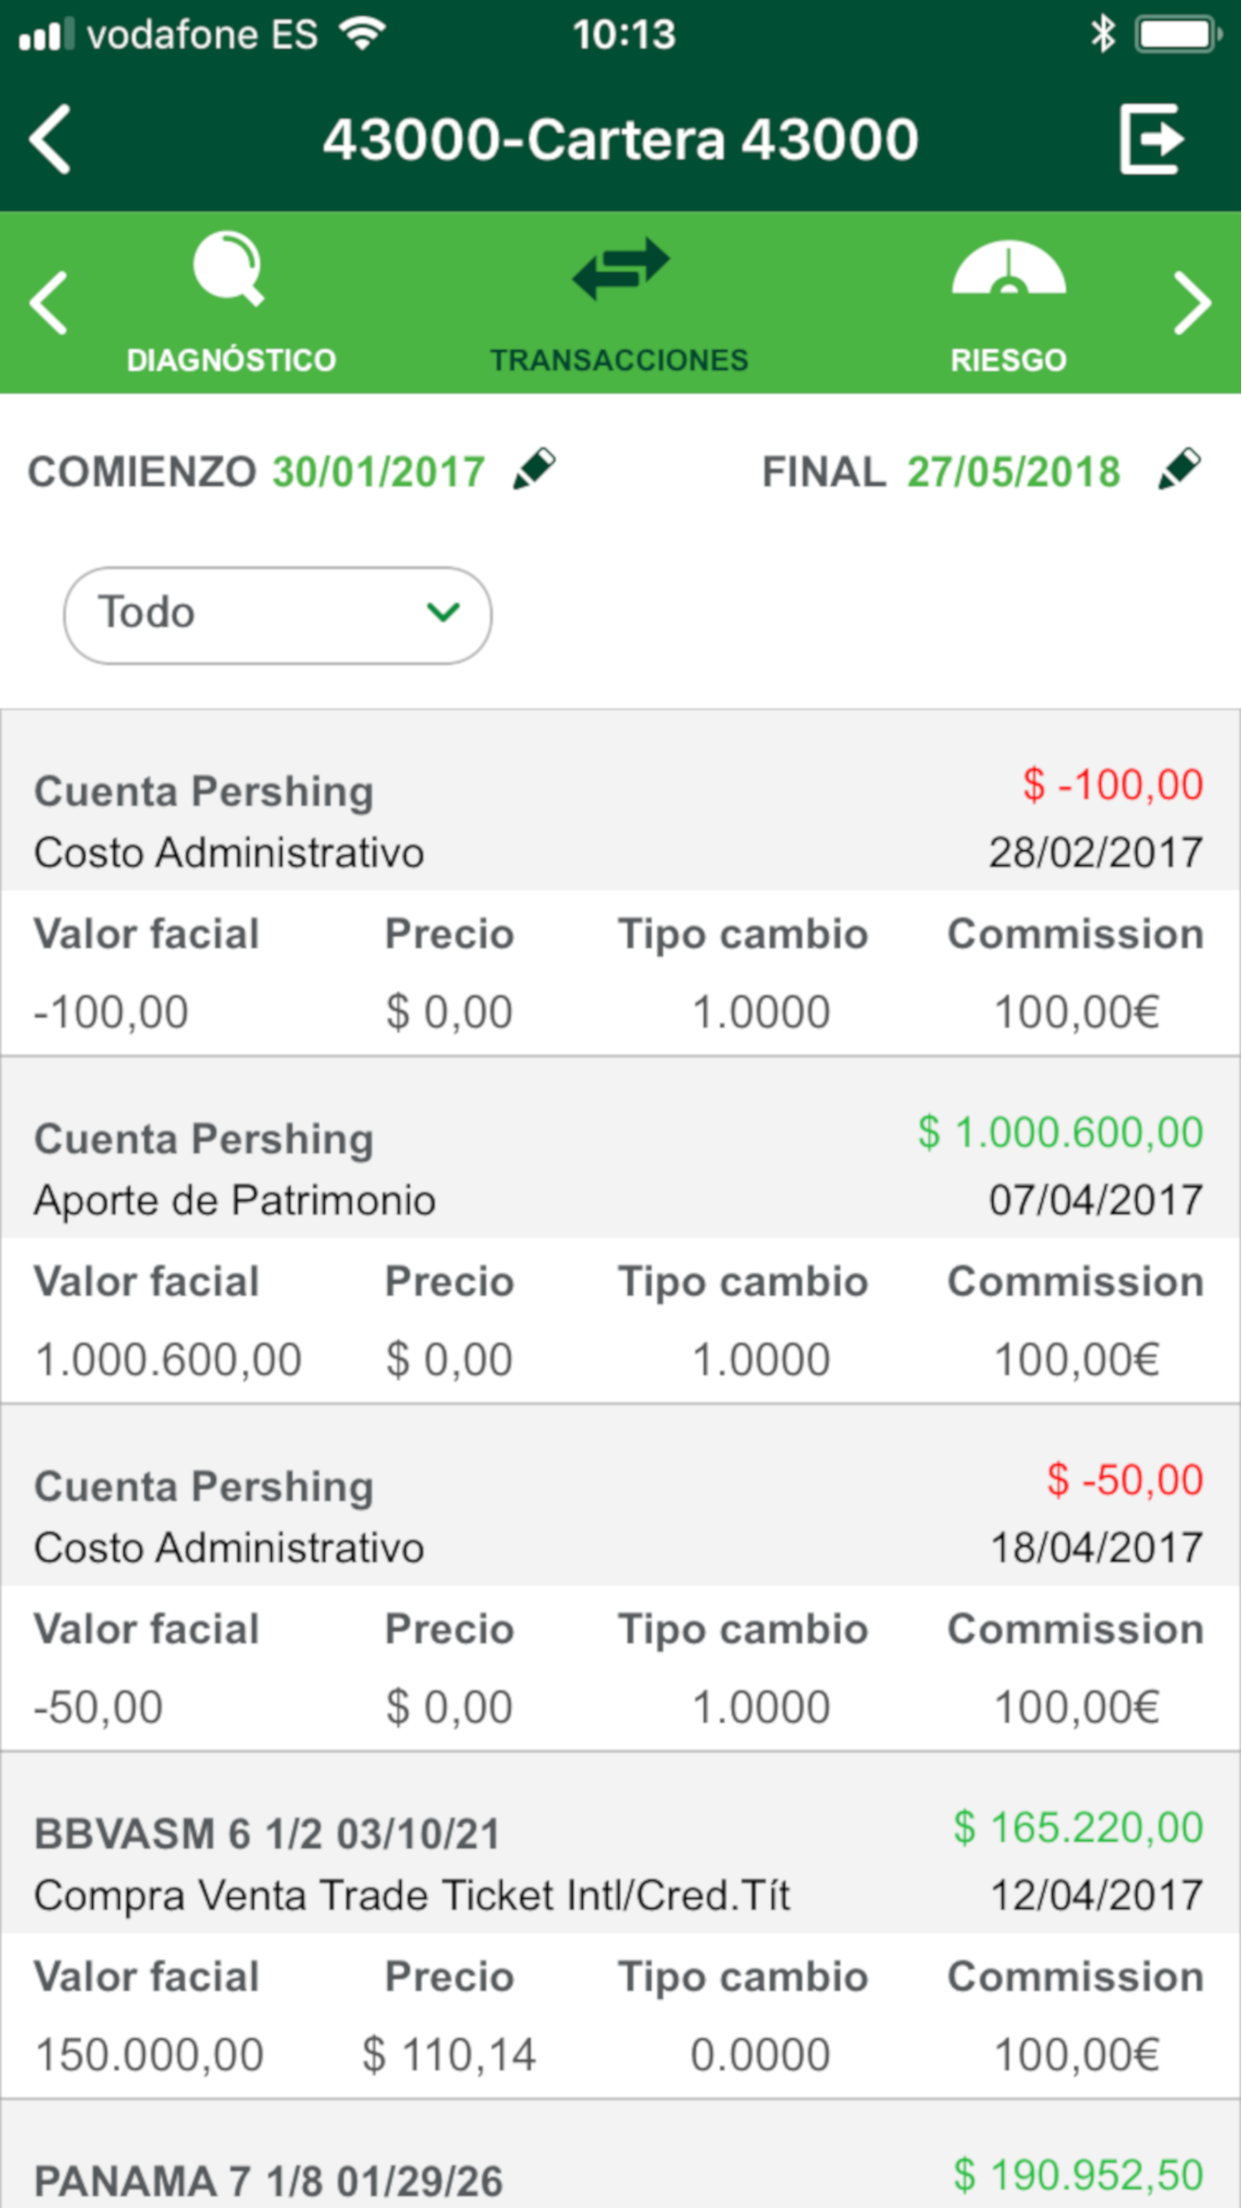Tap the logout exit icon

click(x=1151, y=140)
